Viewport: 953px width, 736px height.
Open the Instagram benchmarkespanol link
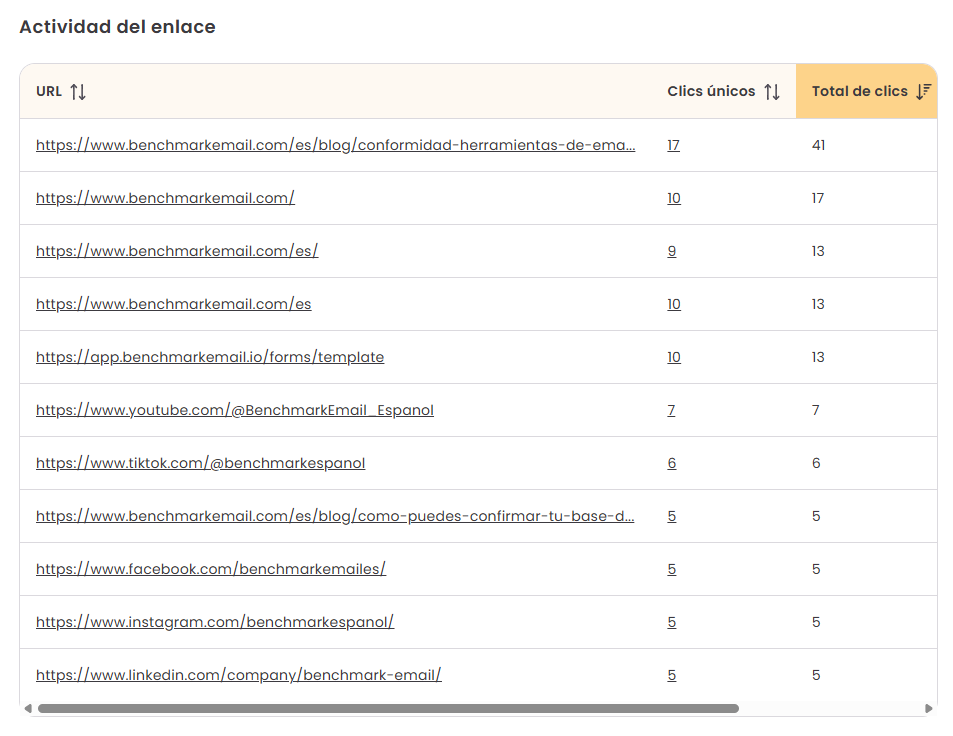click(x=215, y=622)
